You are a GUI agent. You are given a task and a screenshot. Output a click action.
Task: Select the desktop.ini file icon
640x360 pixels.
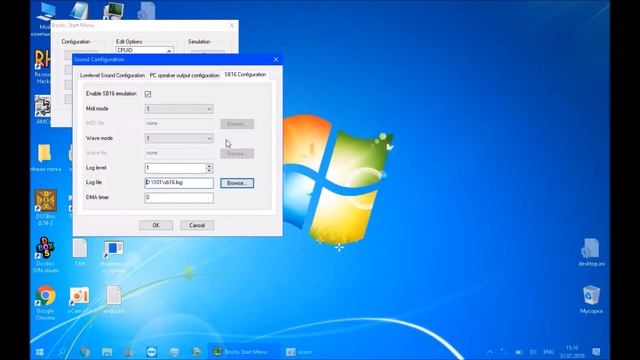click(x=591, y=252)
